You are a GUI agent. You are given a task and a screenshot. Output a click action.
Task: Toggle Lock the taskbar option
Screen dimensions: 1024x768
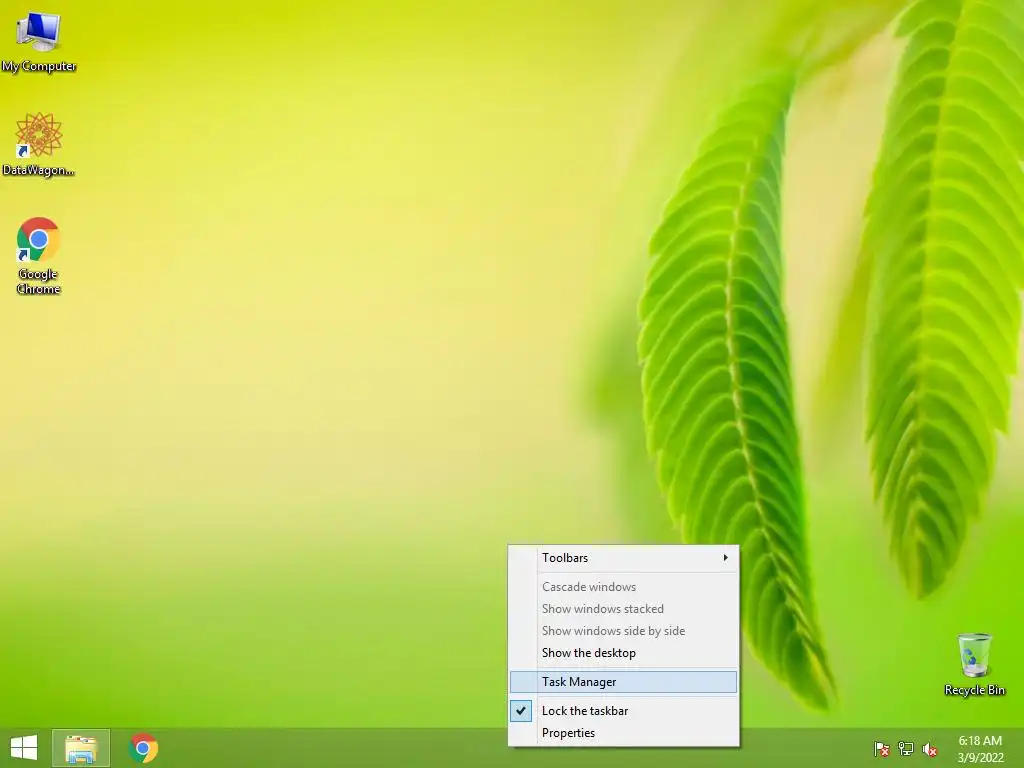pos(624,711)
